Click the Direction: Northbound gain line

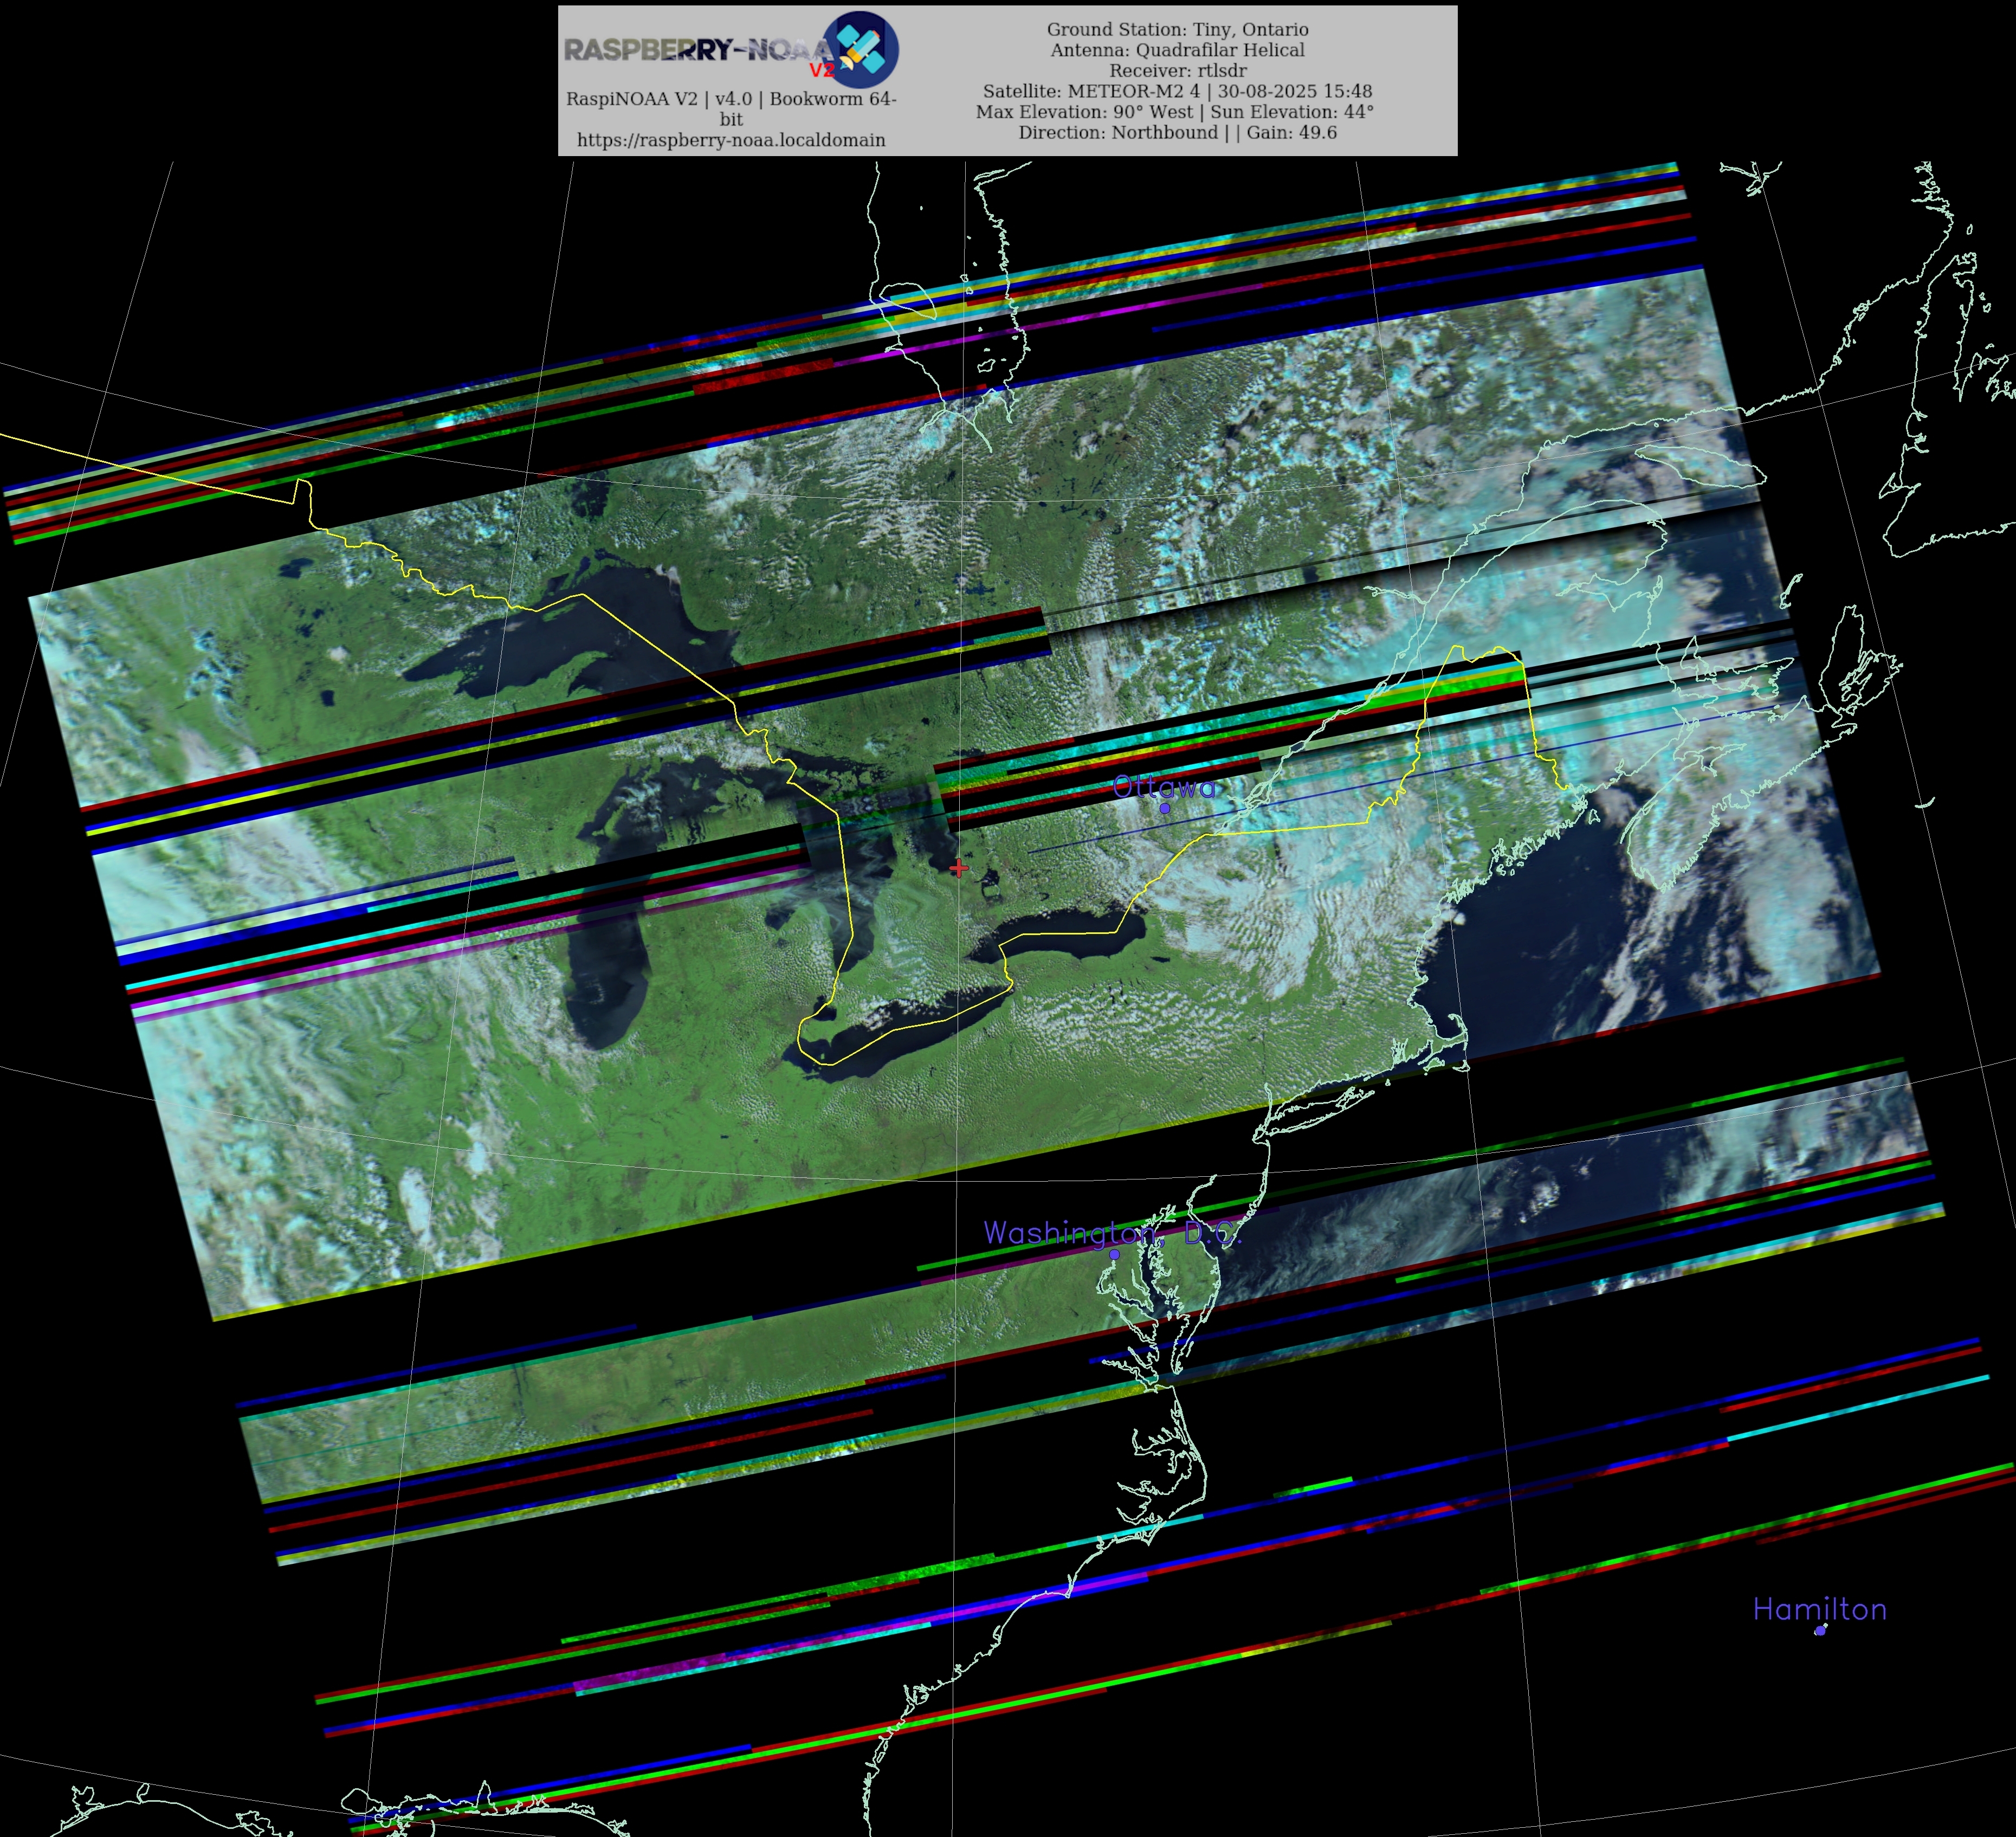point(1177,133)
